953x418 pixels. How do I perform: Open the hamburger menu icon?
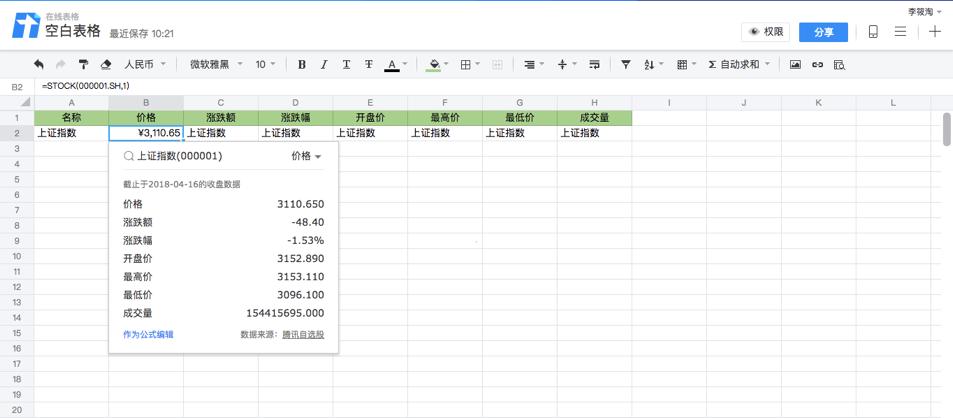(901, 32)
